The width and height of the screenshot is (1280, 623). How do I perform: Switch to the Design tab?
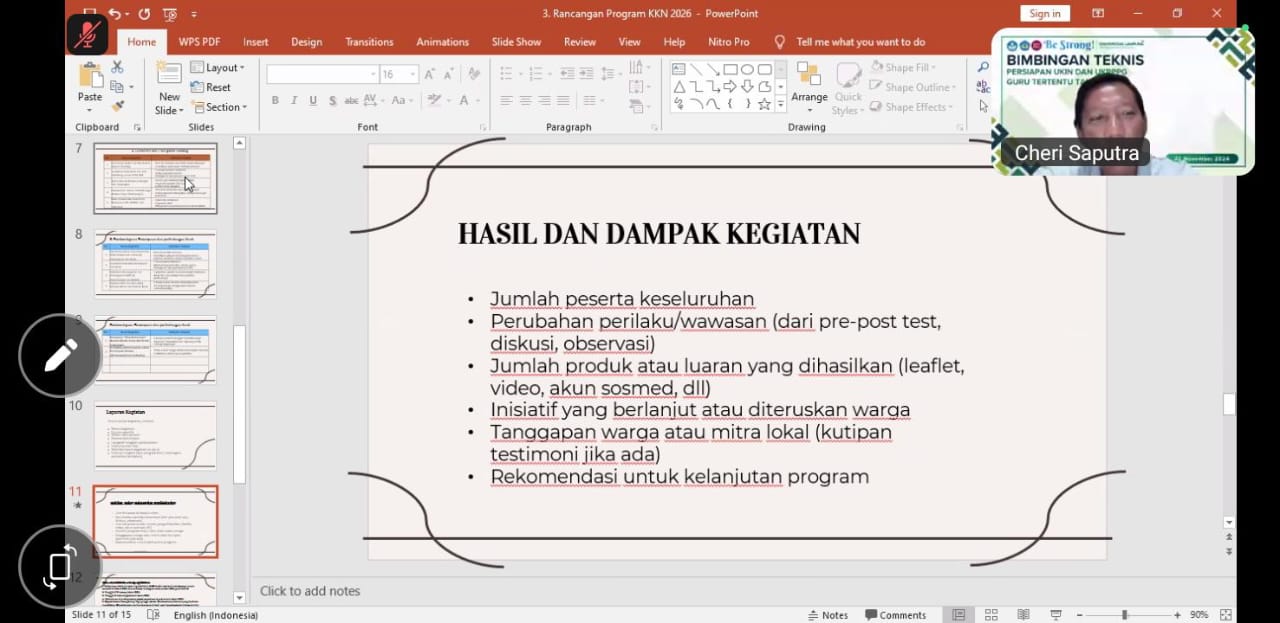(x=306, y=42)
